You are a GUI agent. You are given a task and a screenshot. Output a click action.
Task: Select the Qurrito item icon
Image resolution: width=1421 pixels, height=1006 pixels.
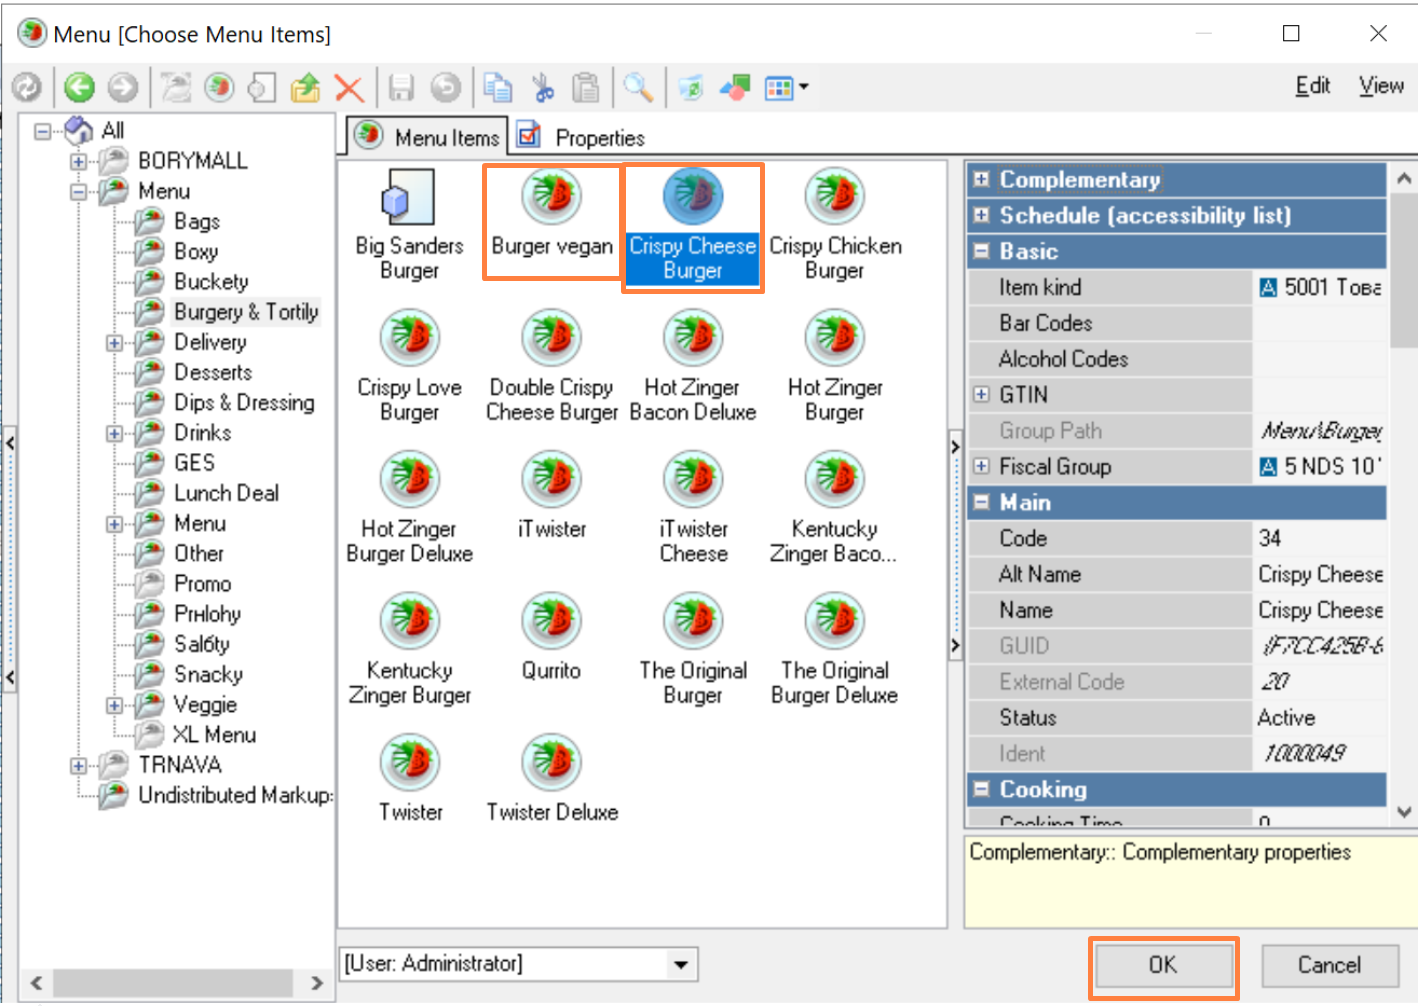pyautogui.click(x=551, y=621)
